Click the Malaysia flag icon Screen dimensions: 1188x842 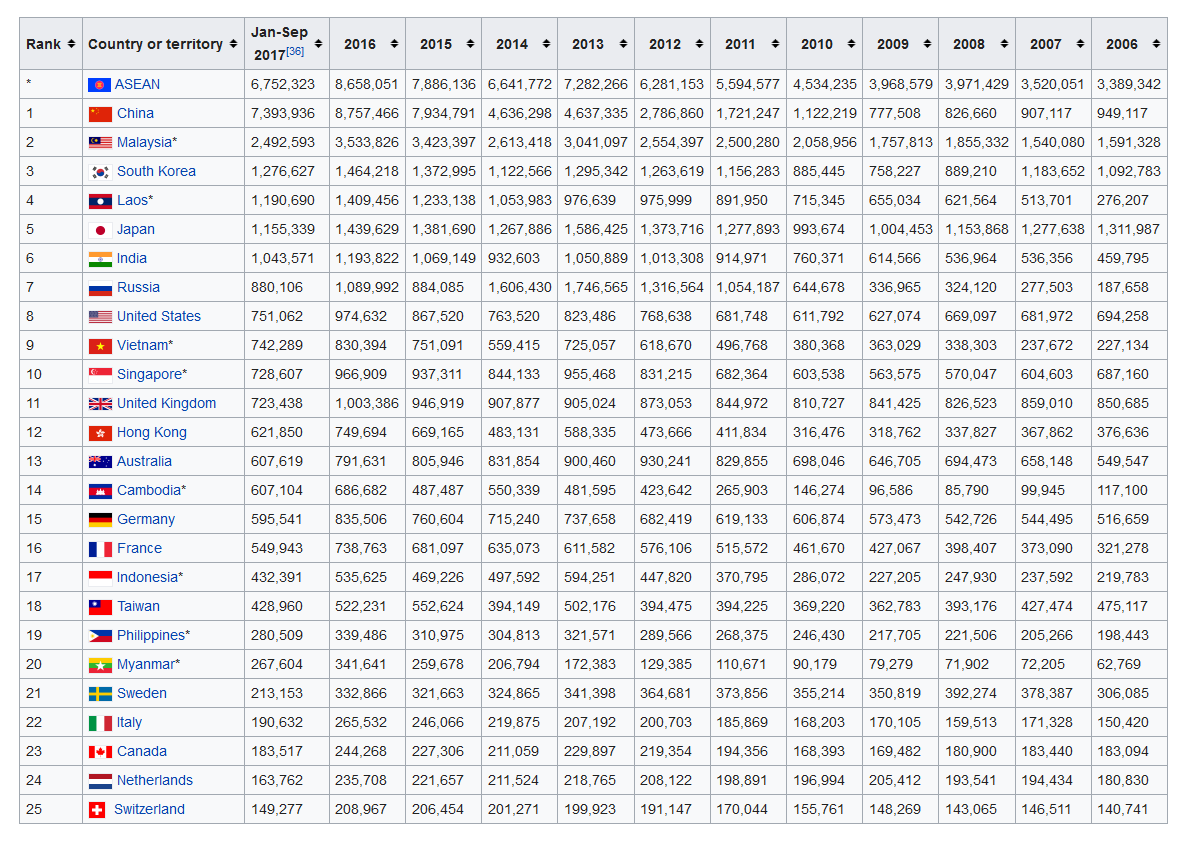click(100, 142)
